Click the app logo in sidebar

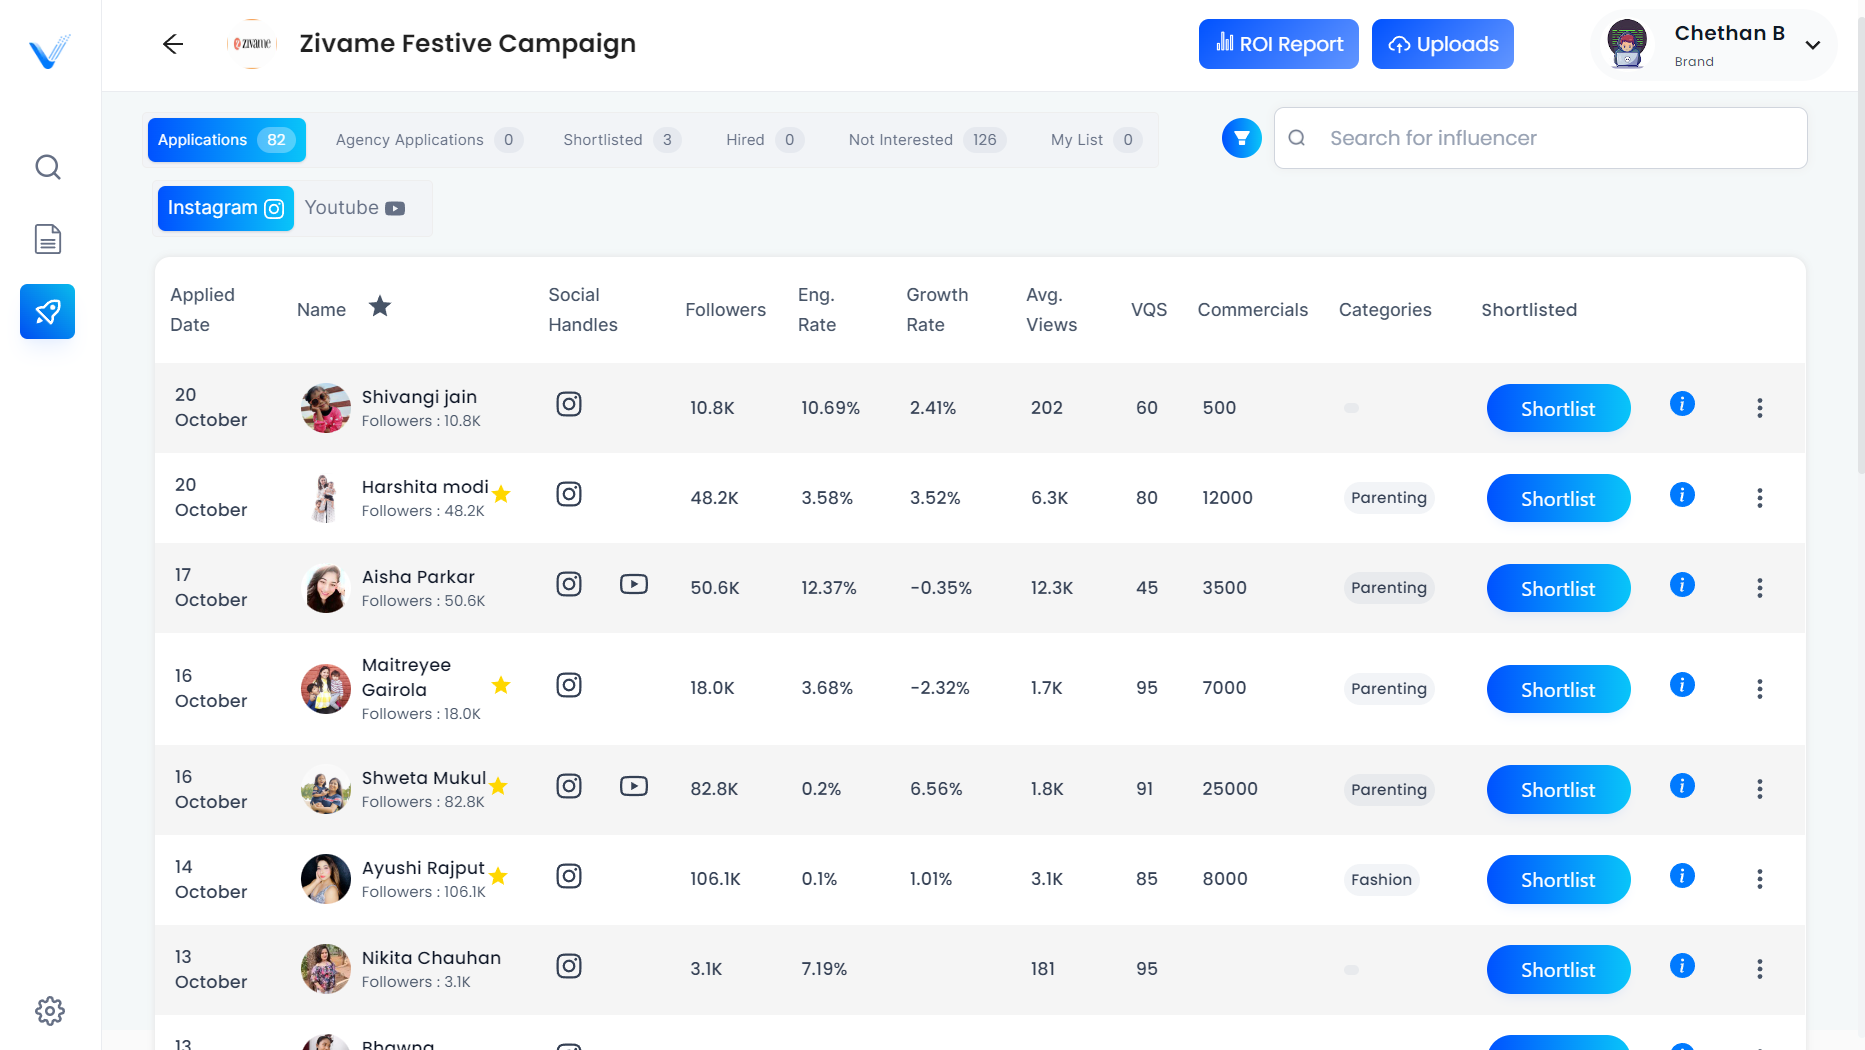(49, 51)
